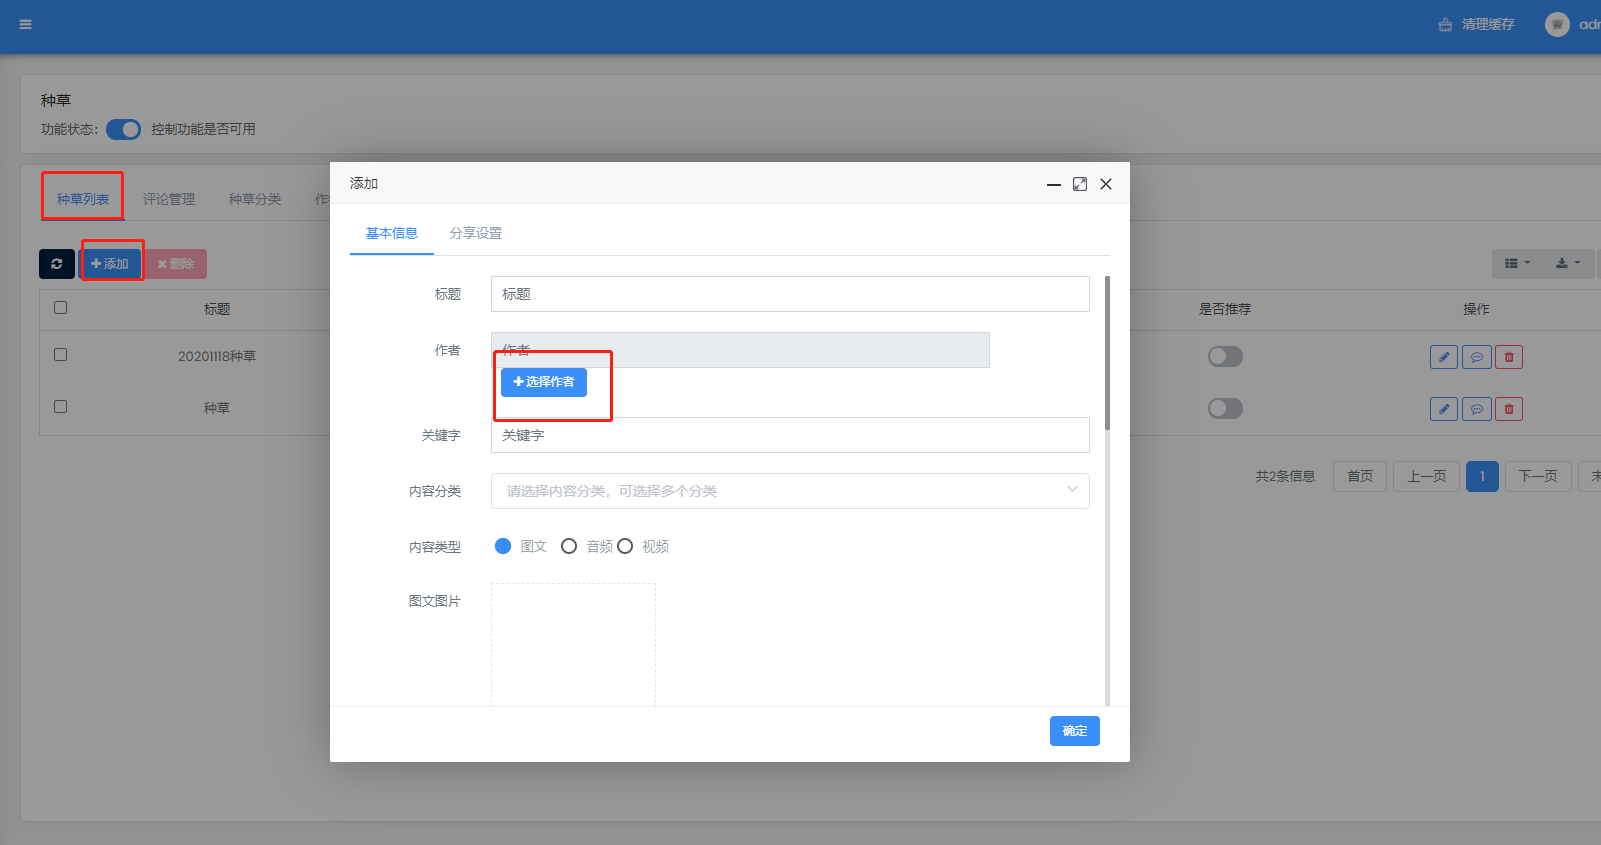This screenshot has width=1601, height=845.
Task: Click the refresh icon button
Action: point(57,264)
